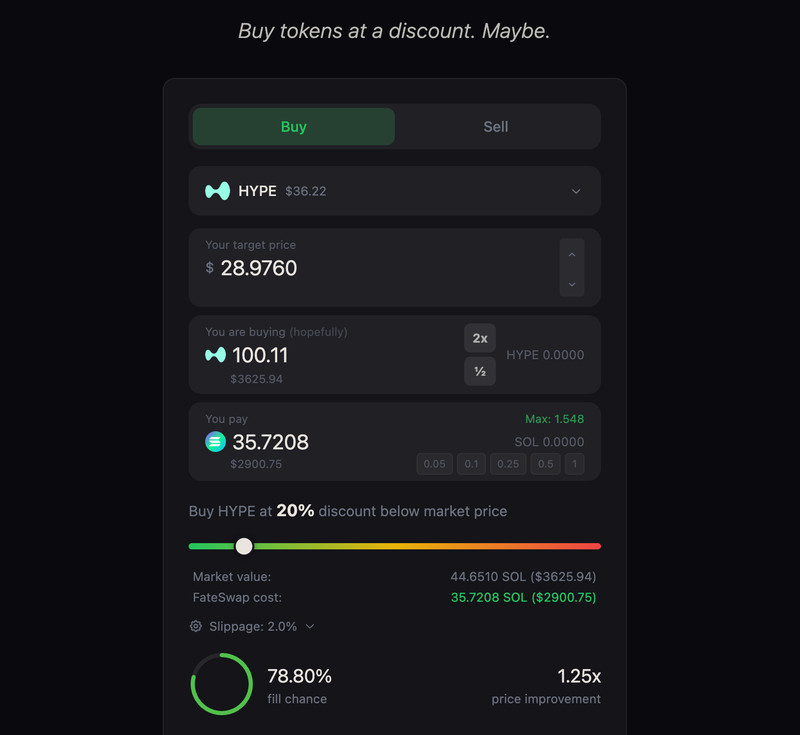Image resolution: width=800 pixels, height=735 pixels.
Task: Click the up arrow to increase target price
Action: tap(572, 253)
